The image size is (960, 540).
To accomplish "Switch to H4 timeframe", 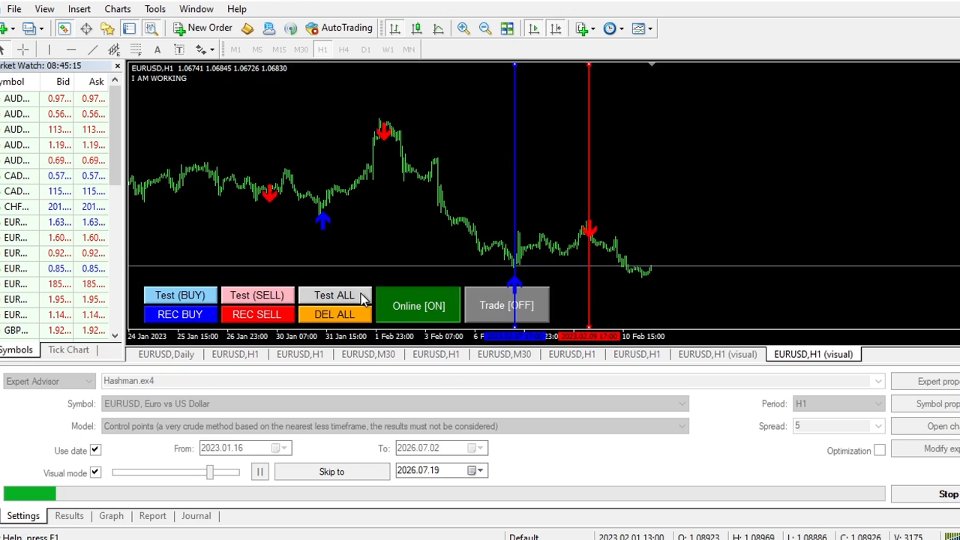I will [x=344, y=50].
